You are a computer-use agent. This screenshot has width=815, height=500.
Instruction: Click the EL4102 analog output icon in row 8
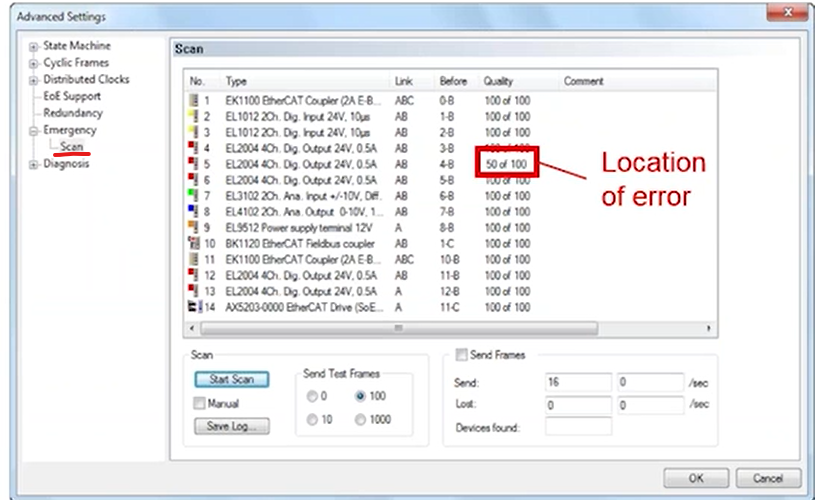click(193, 212)
